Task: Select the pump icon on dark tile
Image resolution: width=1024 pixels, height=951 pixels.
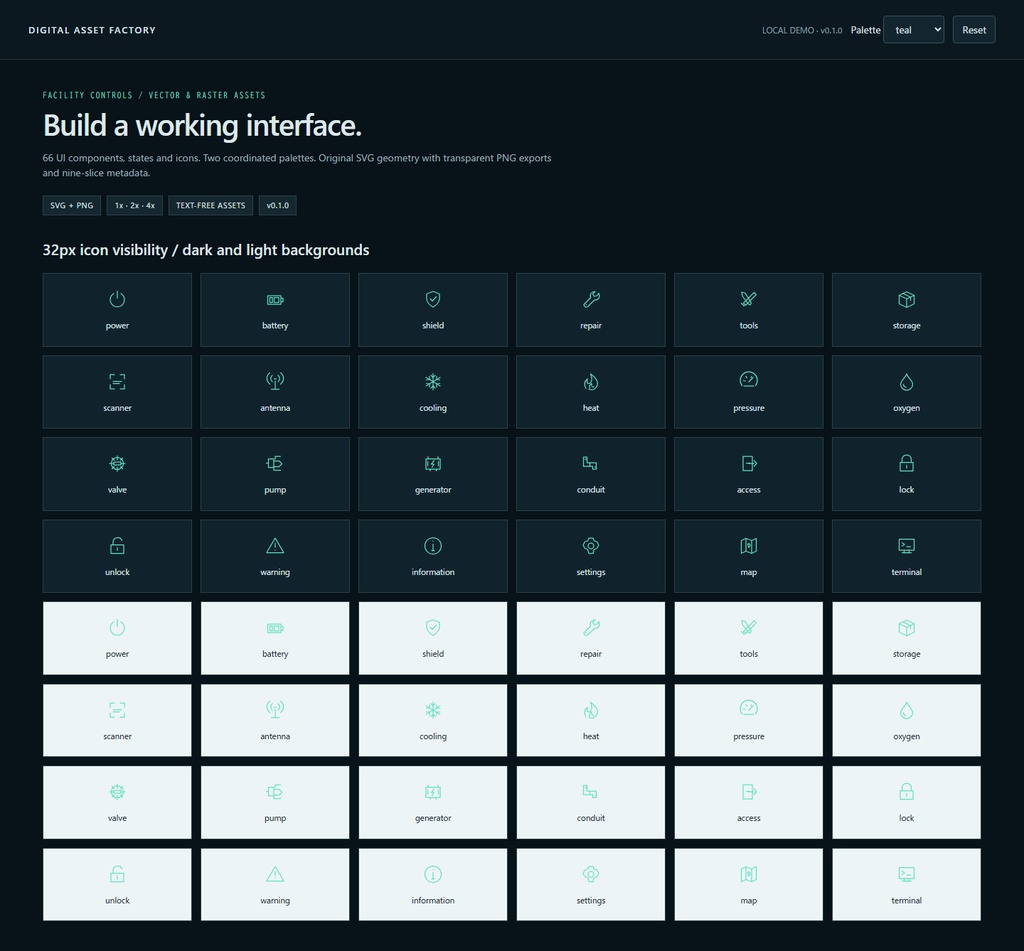Action: pos(275,464)
